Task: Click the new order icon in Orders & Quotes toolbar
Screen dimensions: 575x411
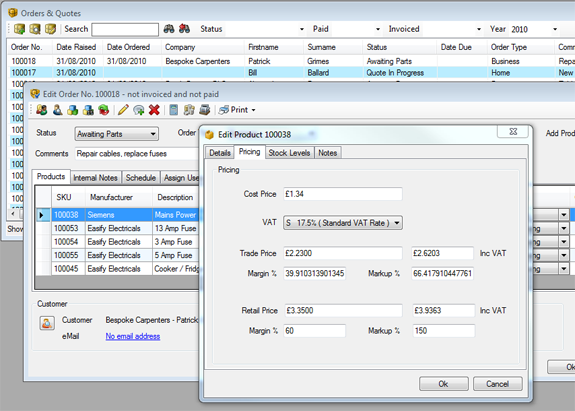Action: pos(19,29)
